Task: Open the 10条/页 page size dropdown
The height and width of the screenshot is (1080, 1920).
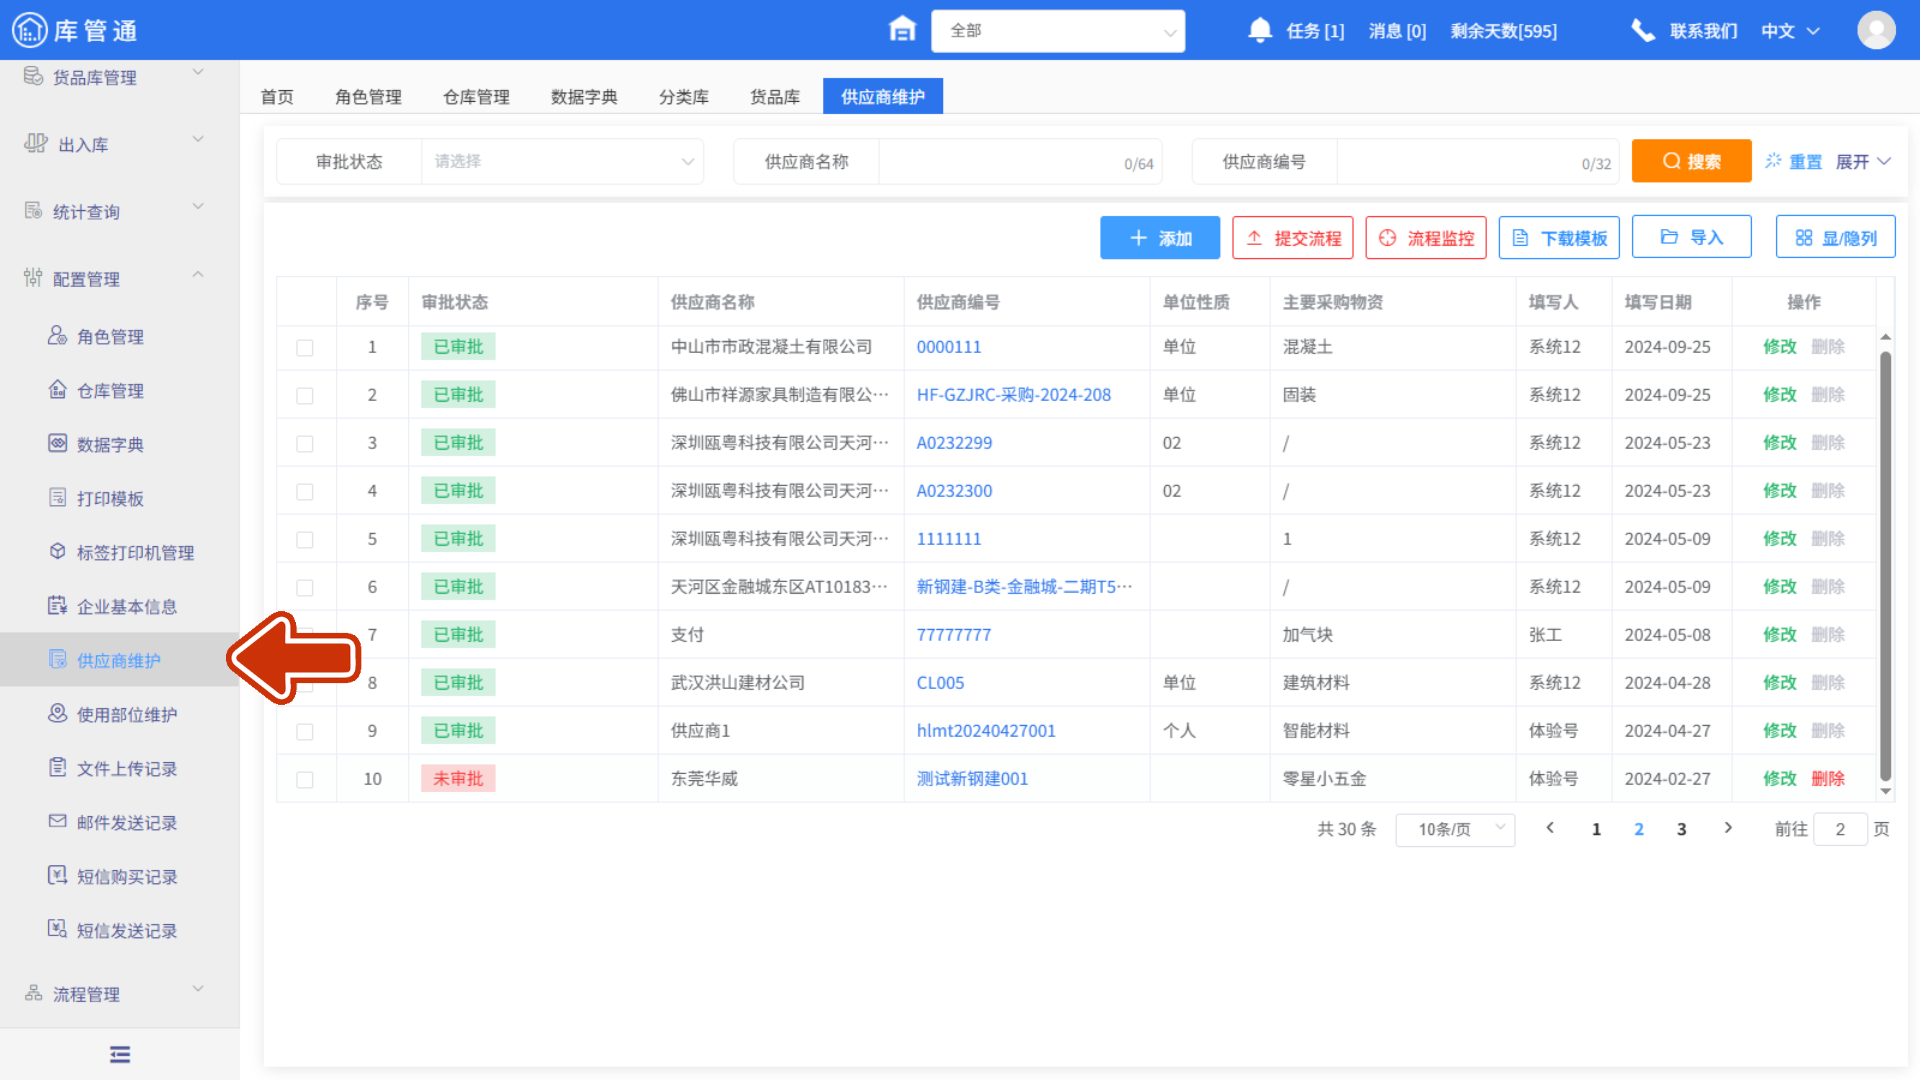Action: pyautogui.click(x=1455, y=829)
